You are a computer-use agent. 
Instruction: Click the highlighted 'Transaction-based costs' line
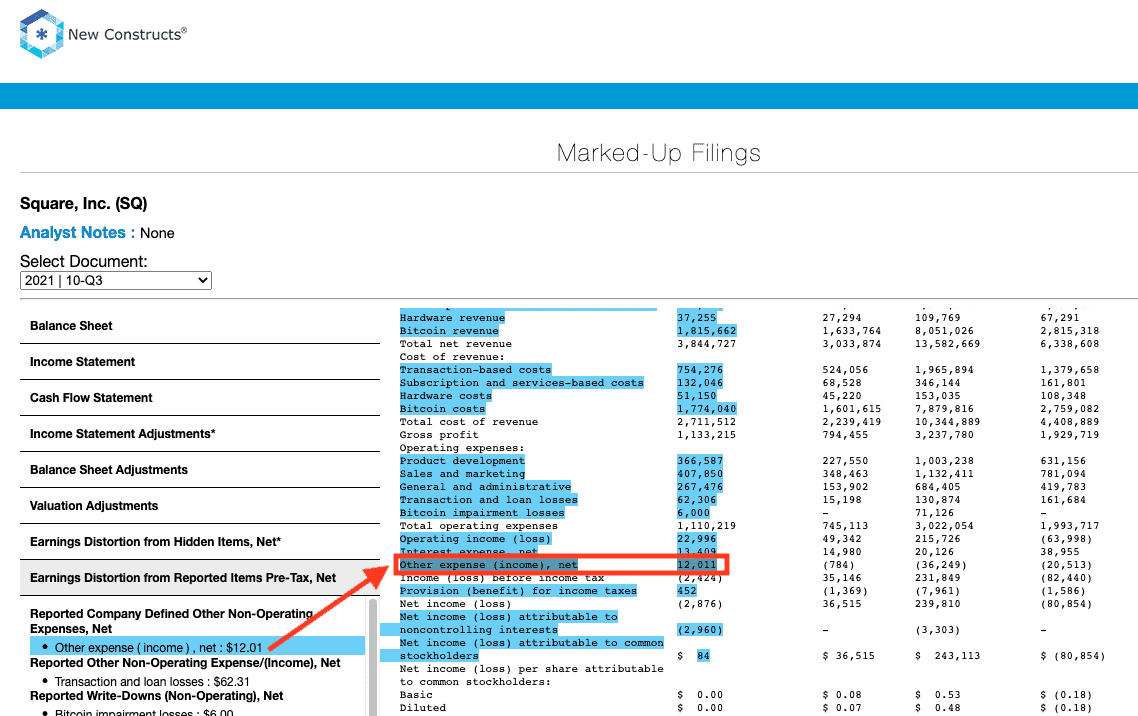(x=475, y=370)
